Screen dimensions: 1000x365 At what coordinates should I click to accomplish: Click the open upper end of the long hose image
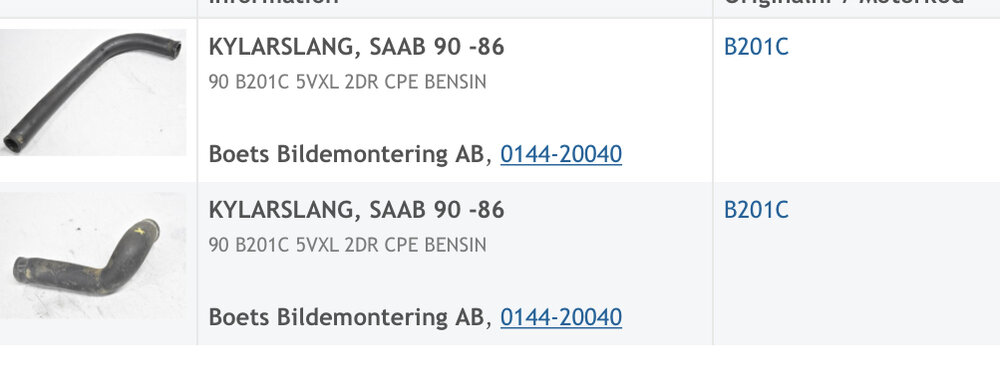(x=173, y=48)
